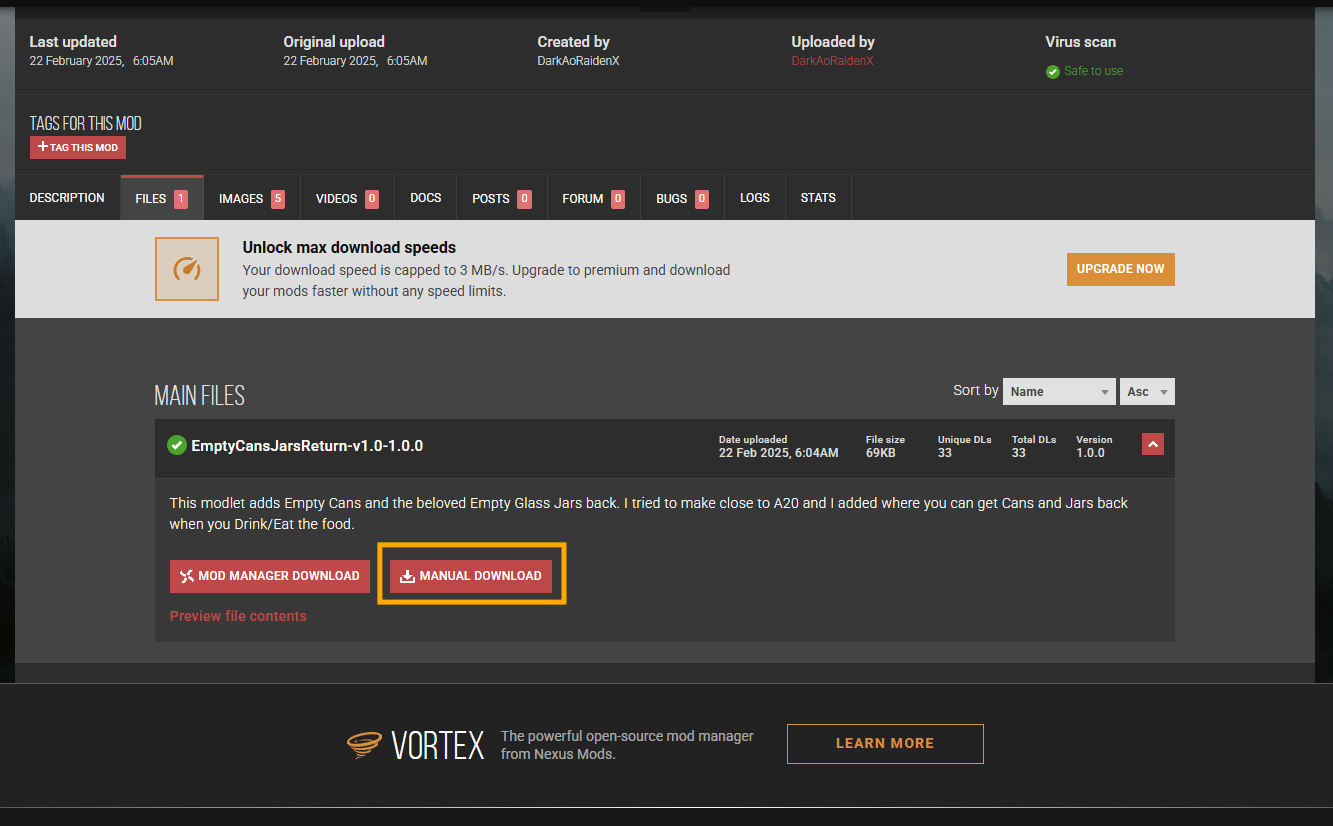Open the Logs tab

pyautogui.click(x=755, y=198)
